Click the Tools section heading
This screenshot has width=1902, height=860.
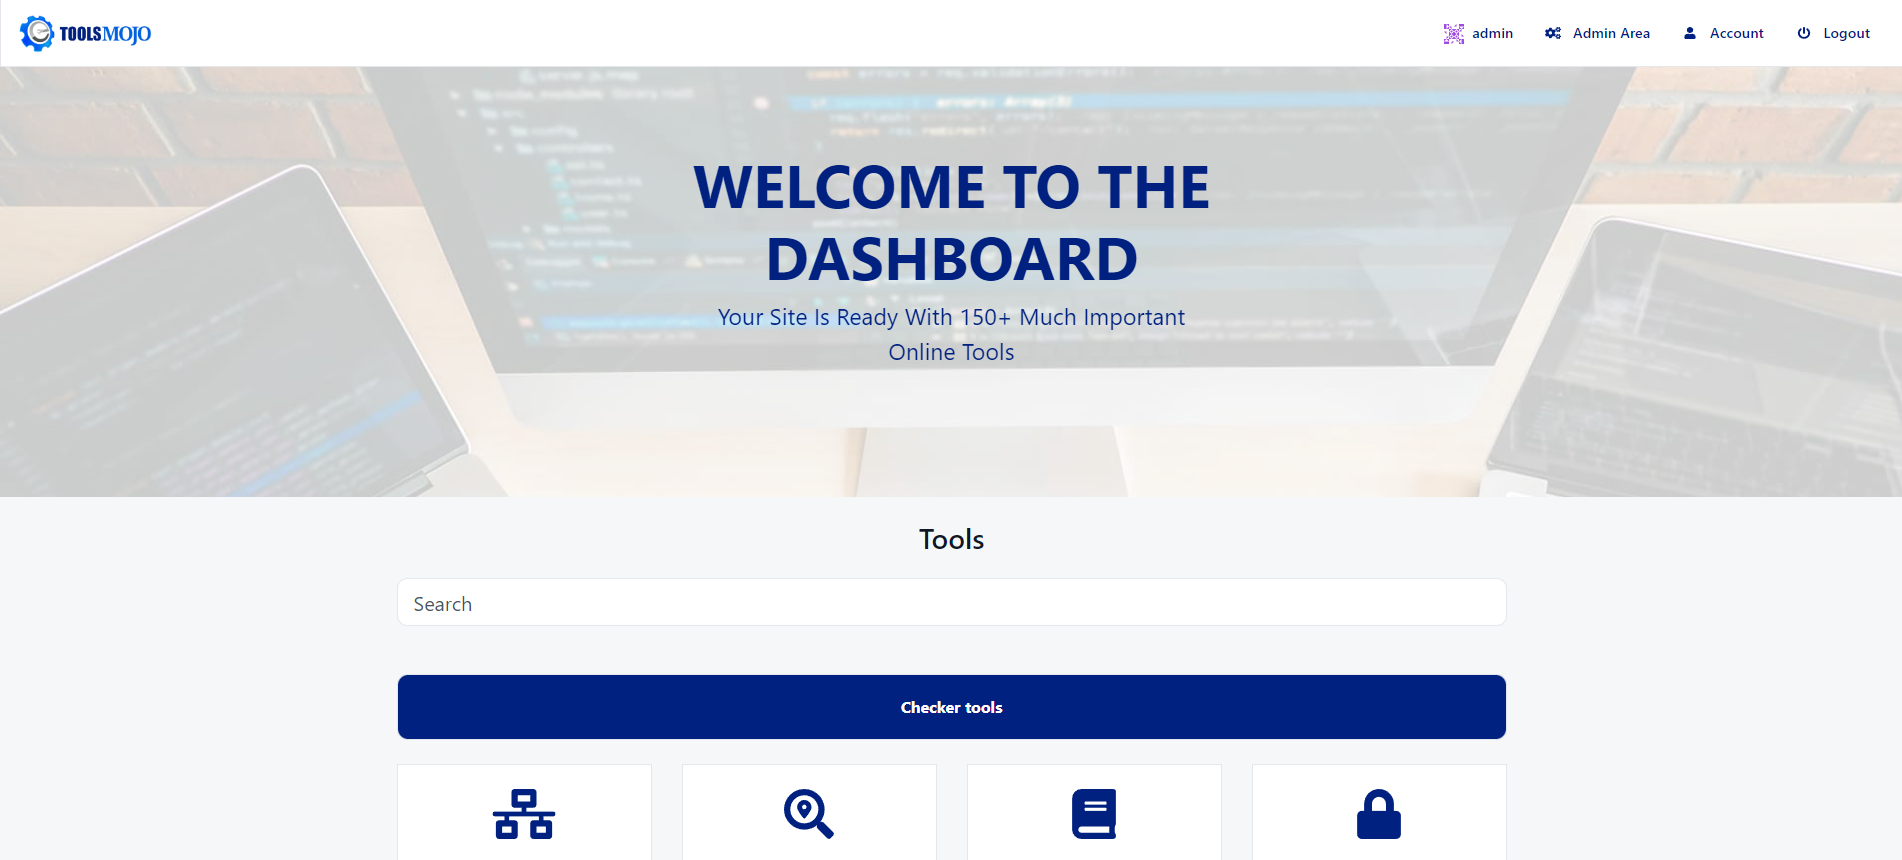tap(951, 539)
